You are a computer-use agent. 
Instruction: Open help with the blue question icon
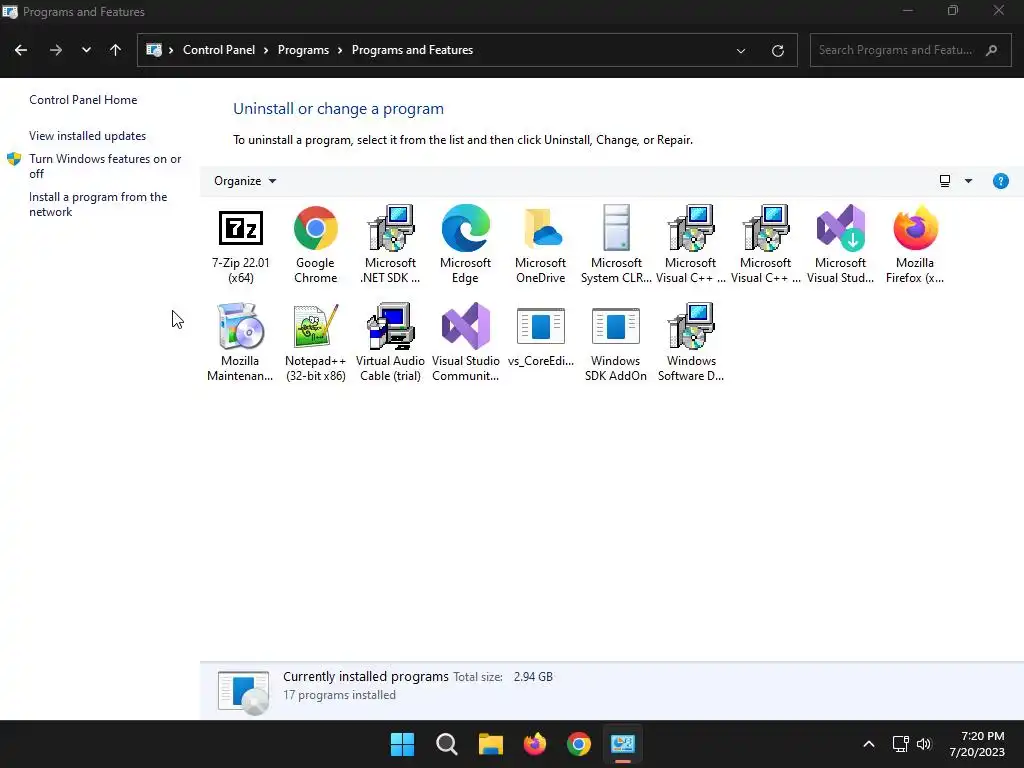tap(1000, 181)
